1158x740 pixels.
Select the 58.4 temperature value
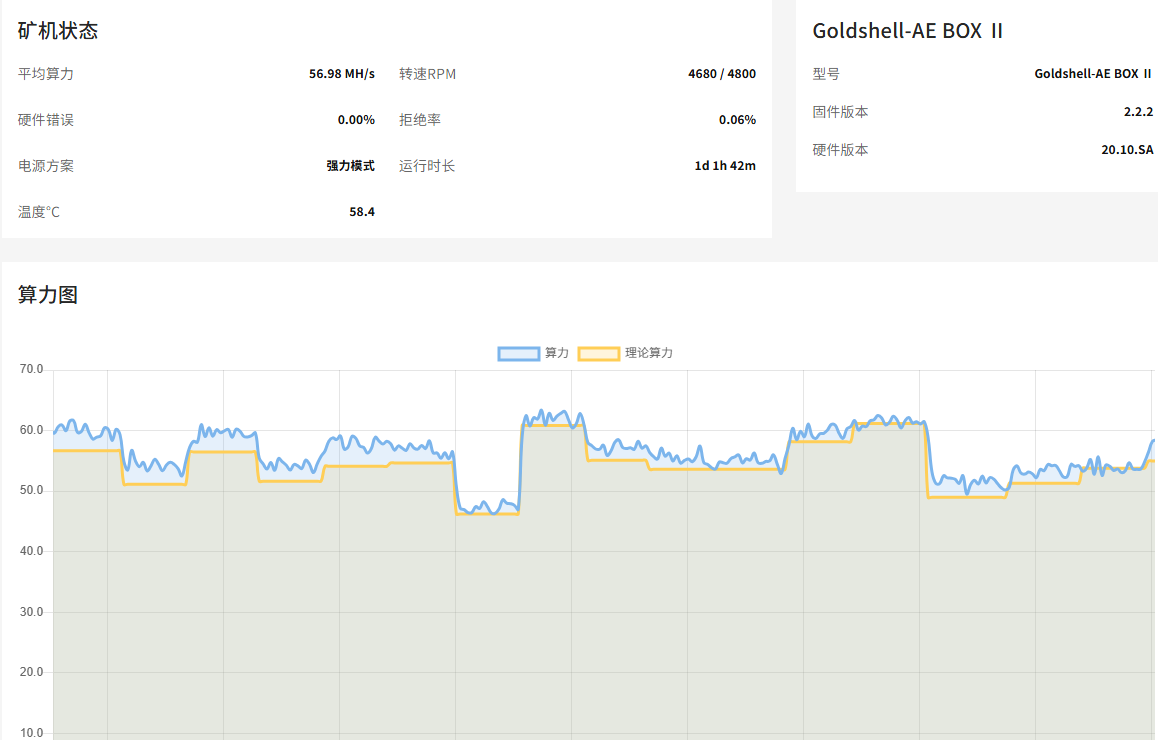click(x=362, y=212)
